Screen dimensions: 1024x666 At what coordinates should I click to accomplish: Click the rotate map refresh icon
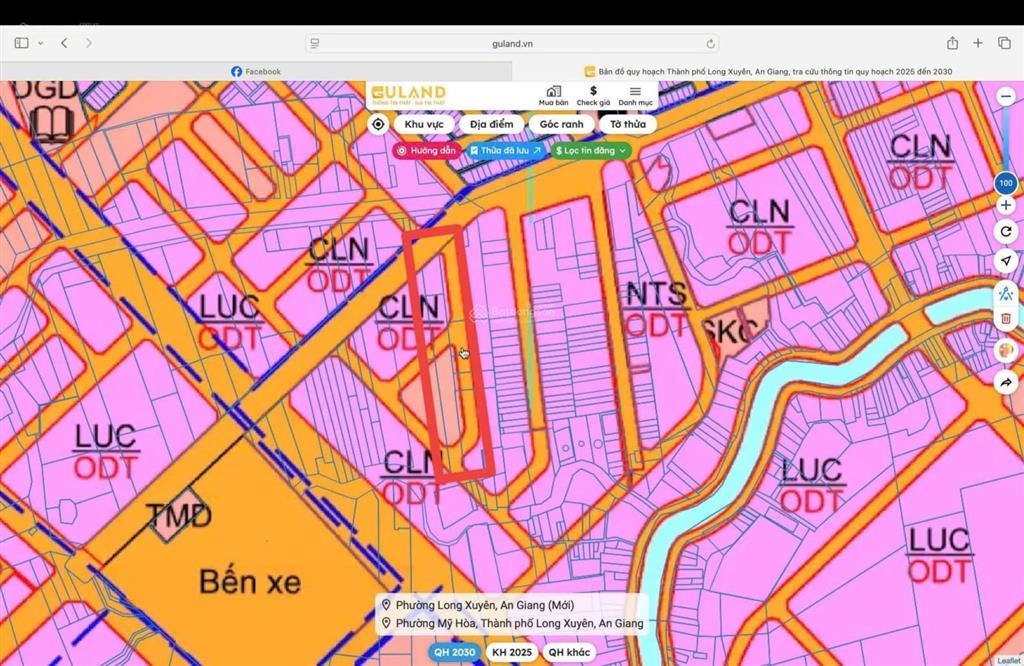tap(1005, 232)
